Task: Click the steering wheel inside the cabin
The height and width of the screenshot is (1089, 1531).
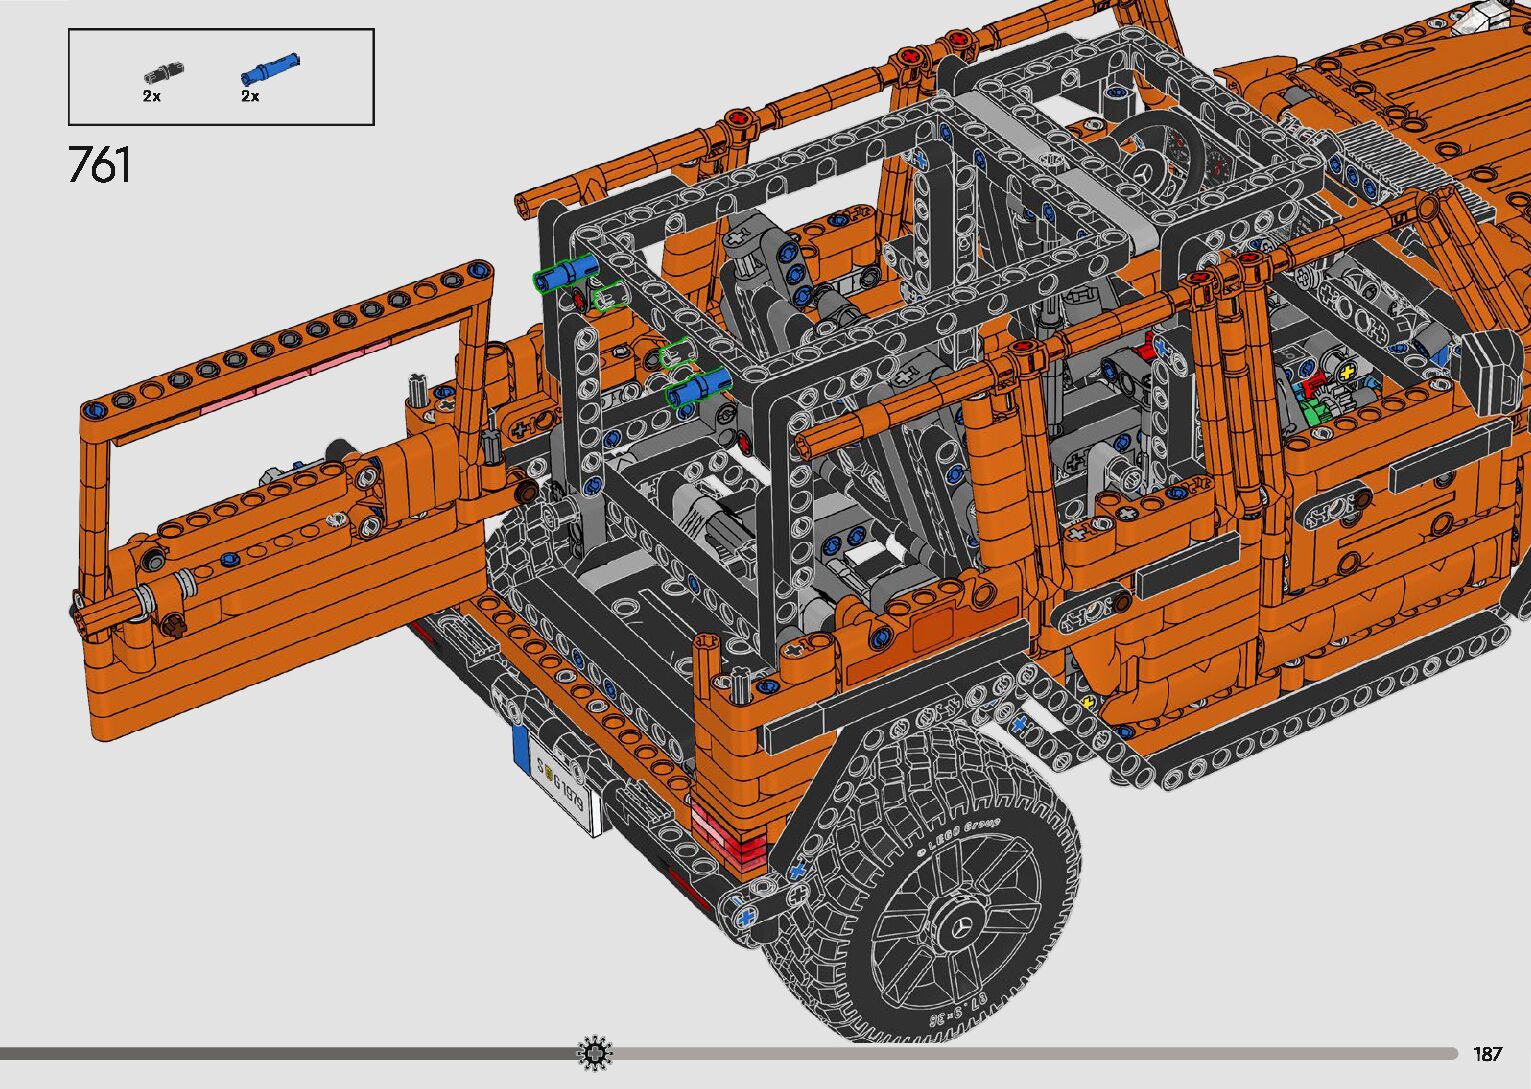Action: pyautogui.click(x=1151, y=150)
